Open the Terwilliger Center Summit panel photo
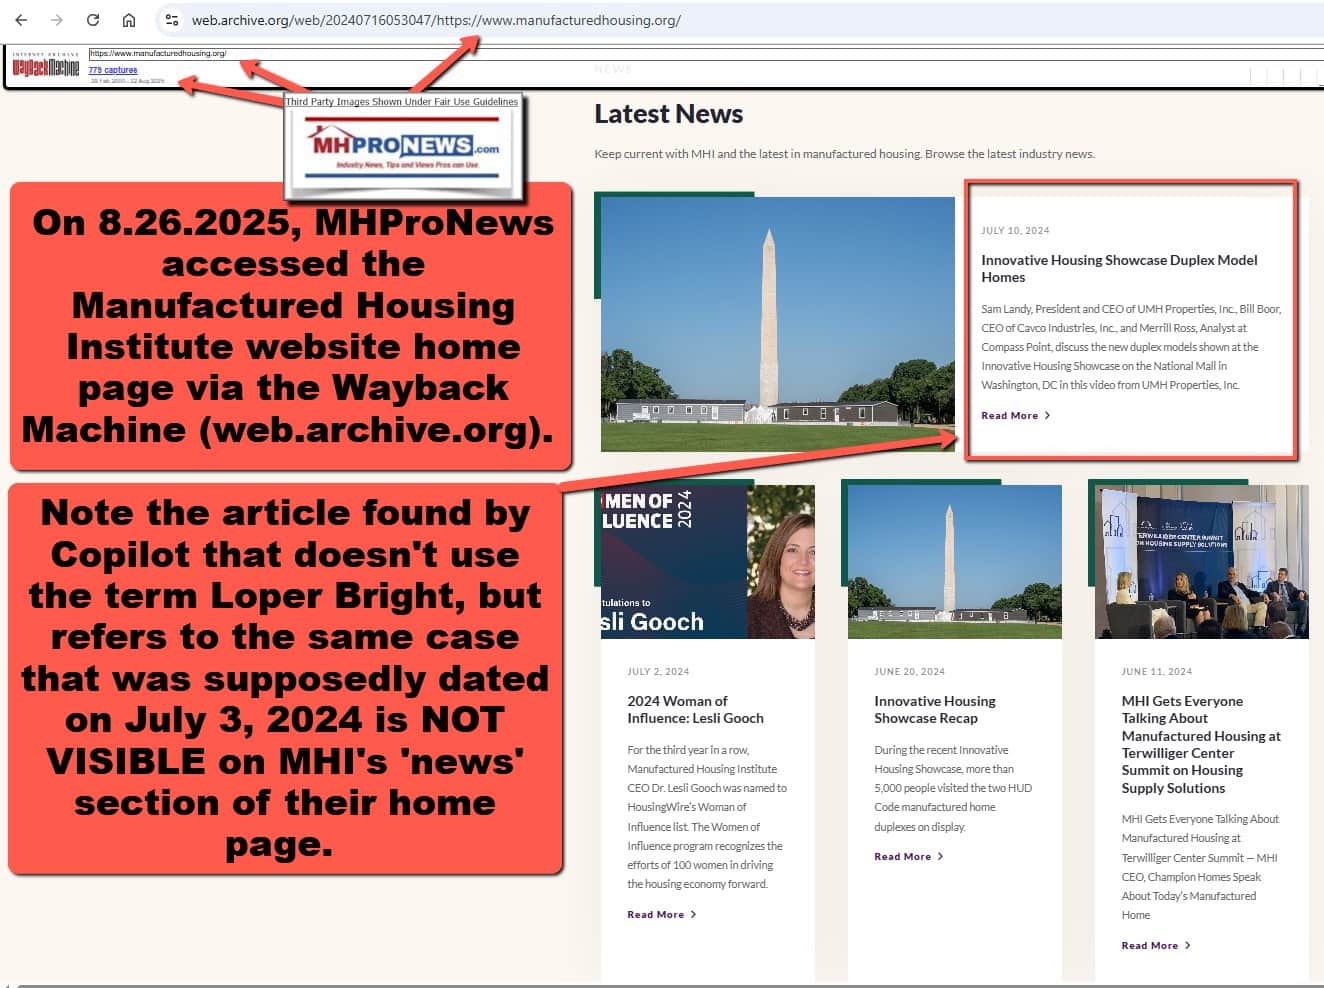The image size is (1324, 988). coord(1202,562)
